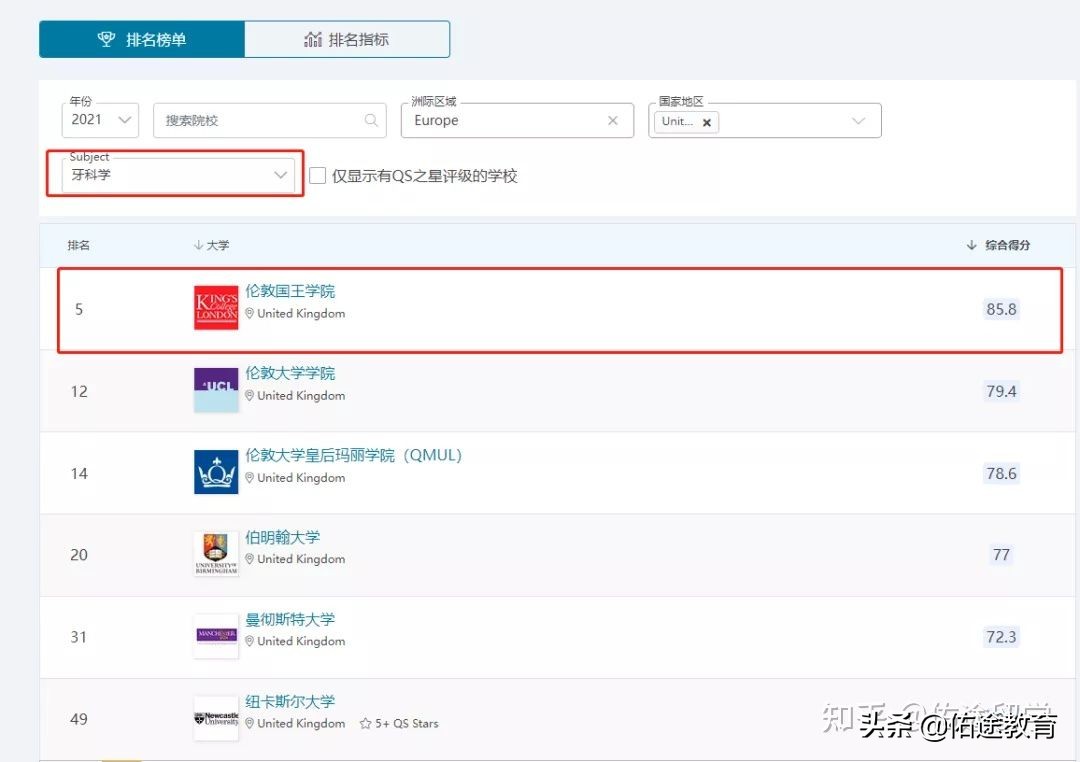Viewport: 1080px width, 762px height.
Task: Select the 排名榜单 tab
Action: tap(141, 39)
